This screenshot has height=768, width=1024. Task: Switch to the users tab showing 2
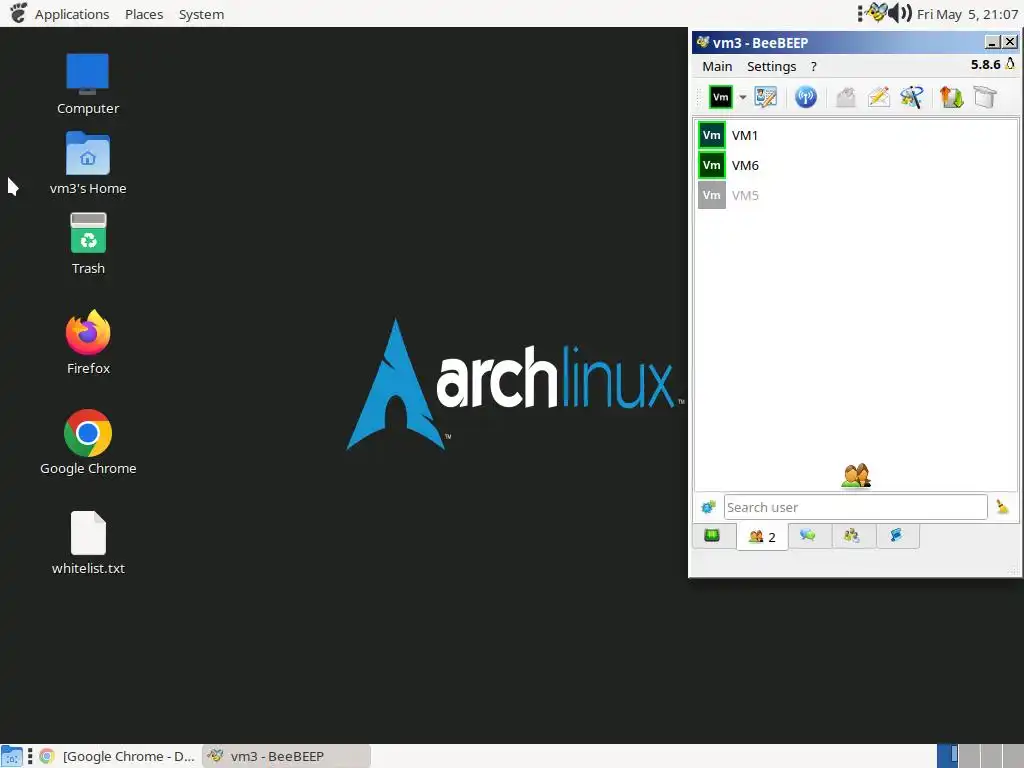click(x=762, y=537)
